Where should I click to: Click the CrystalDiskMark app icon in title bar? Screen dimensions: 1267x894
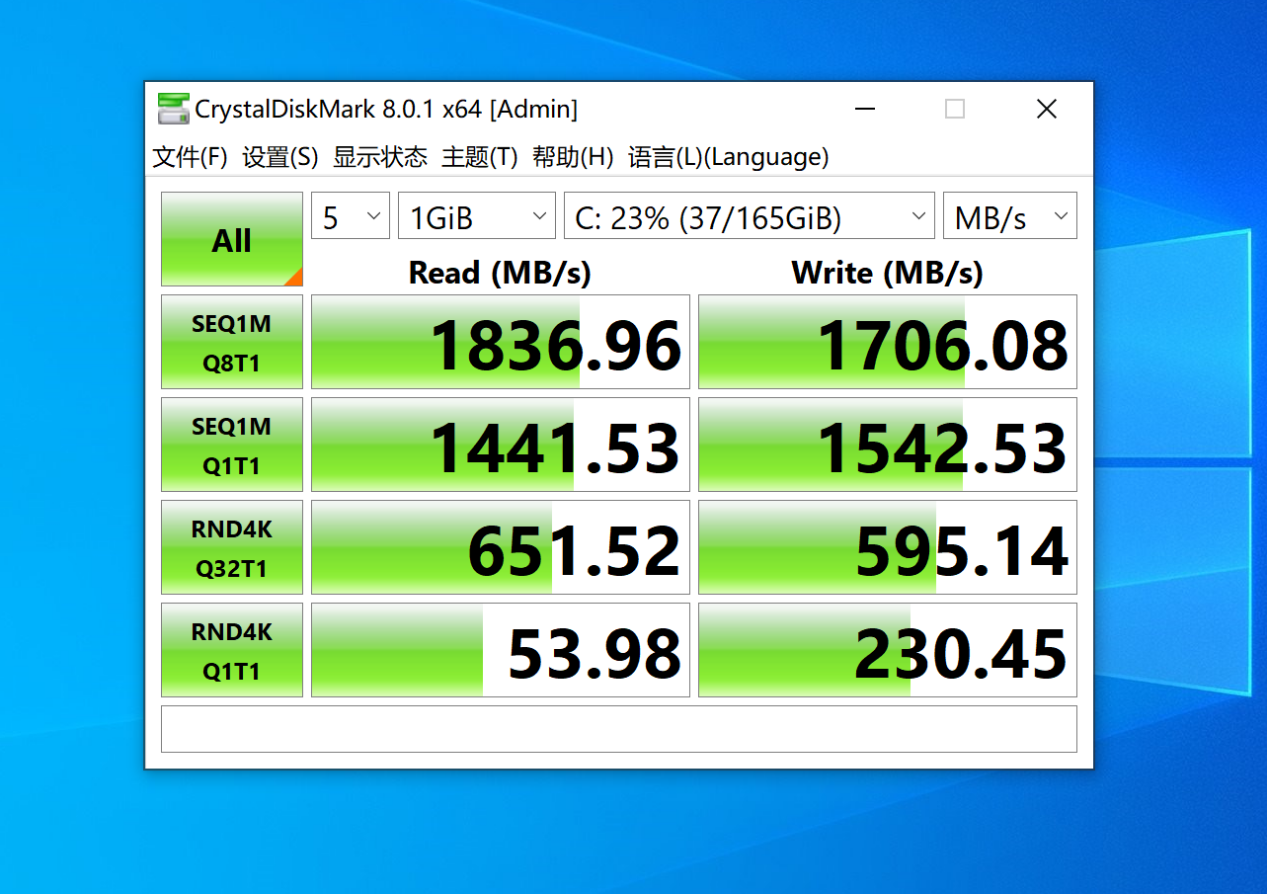tap(173, 109)
